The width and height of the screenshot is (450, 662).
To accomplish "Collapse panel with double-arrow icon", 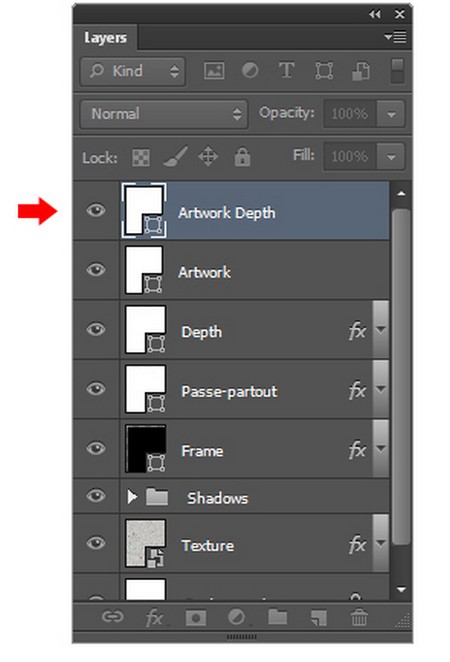I will 374,14.
